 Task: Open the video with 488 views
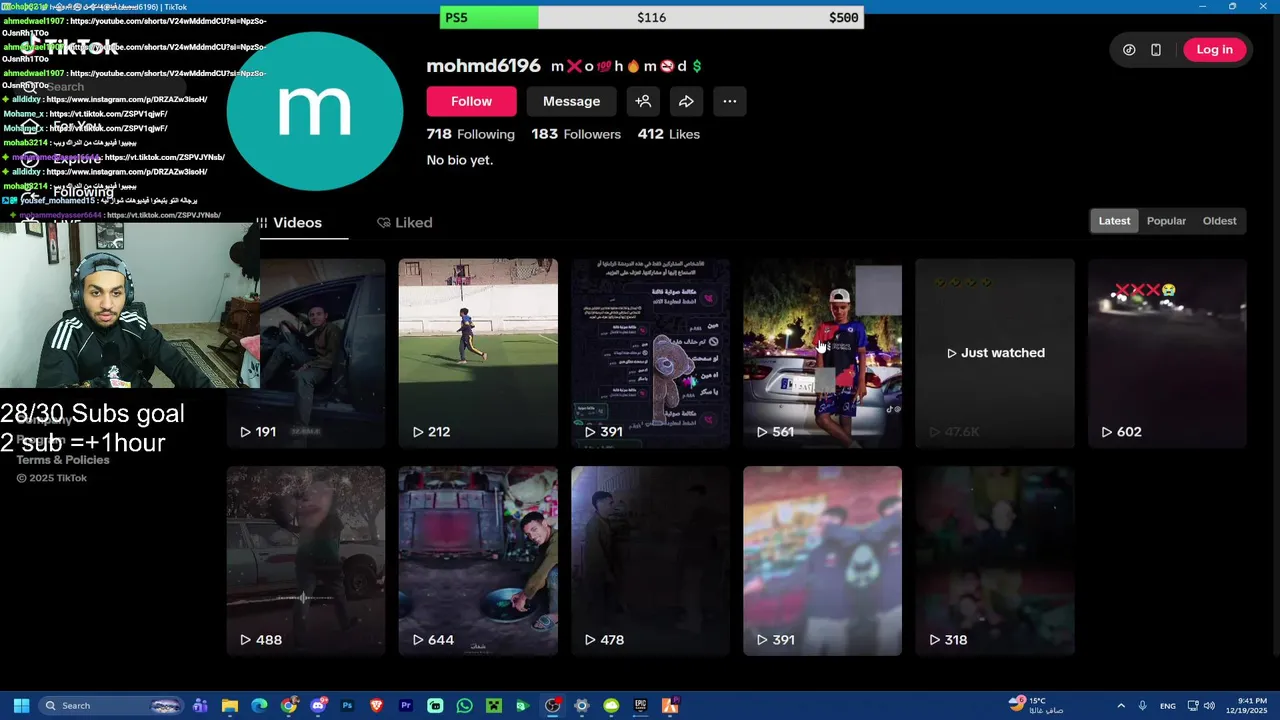[x=306, y=561]
